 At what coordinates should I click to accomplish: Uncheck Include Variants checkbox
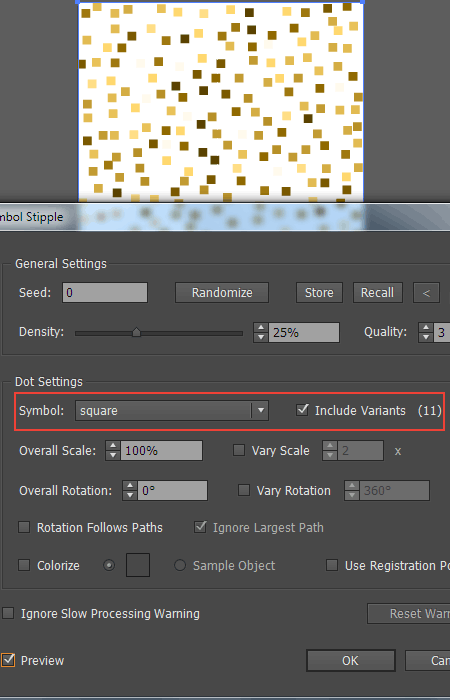point(302,409)
